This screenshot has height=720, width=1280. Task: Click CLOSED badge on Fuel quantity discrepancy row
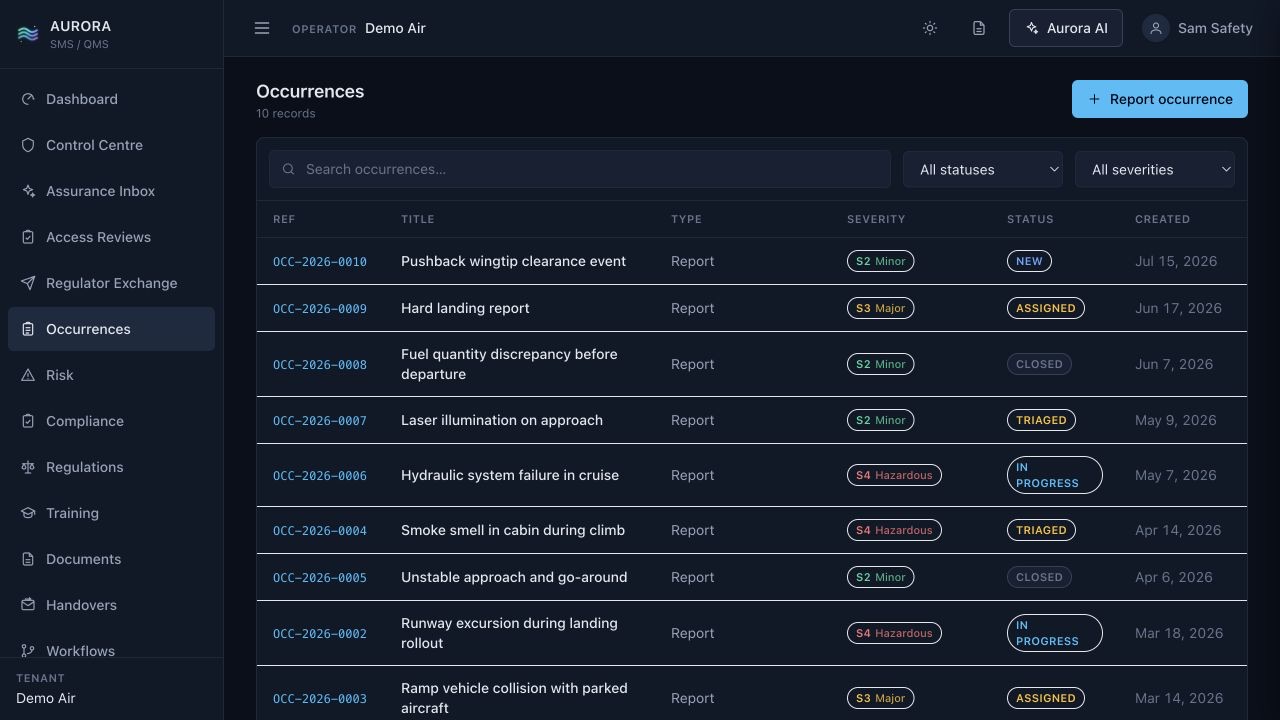pos(1039,364)
